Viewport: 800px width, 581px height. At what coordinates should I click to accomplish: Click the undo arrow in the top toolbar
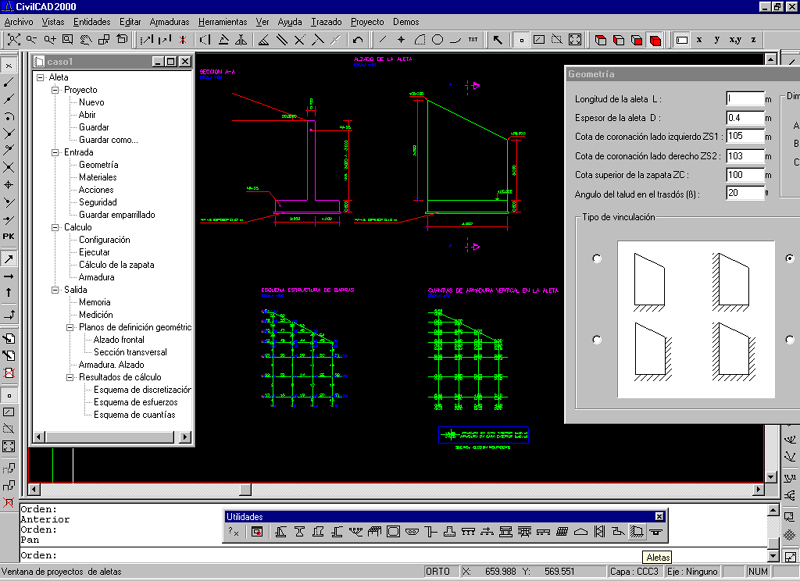click(359, 40)
